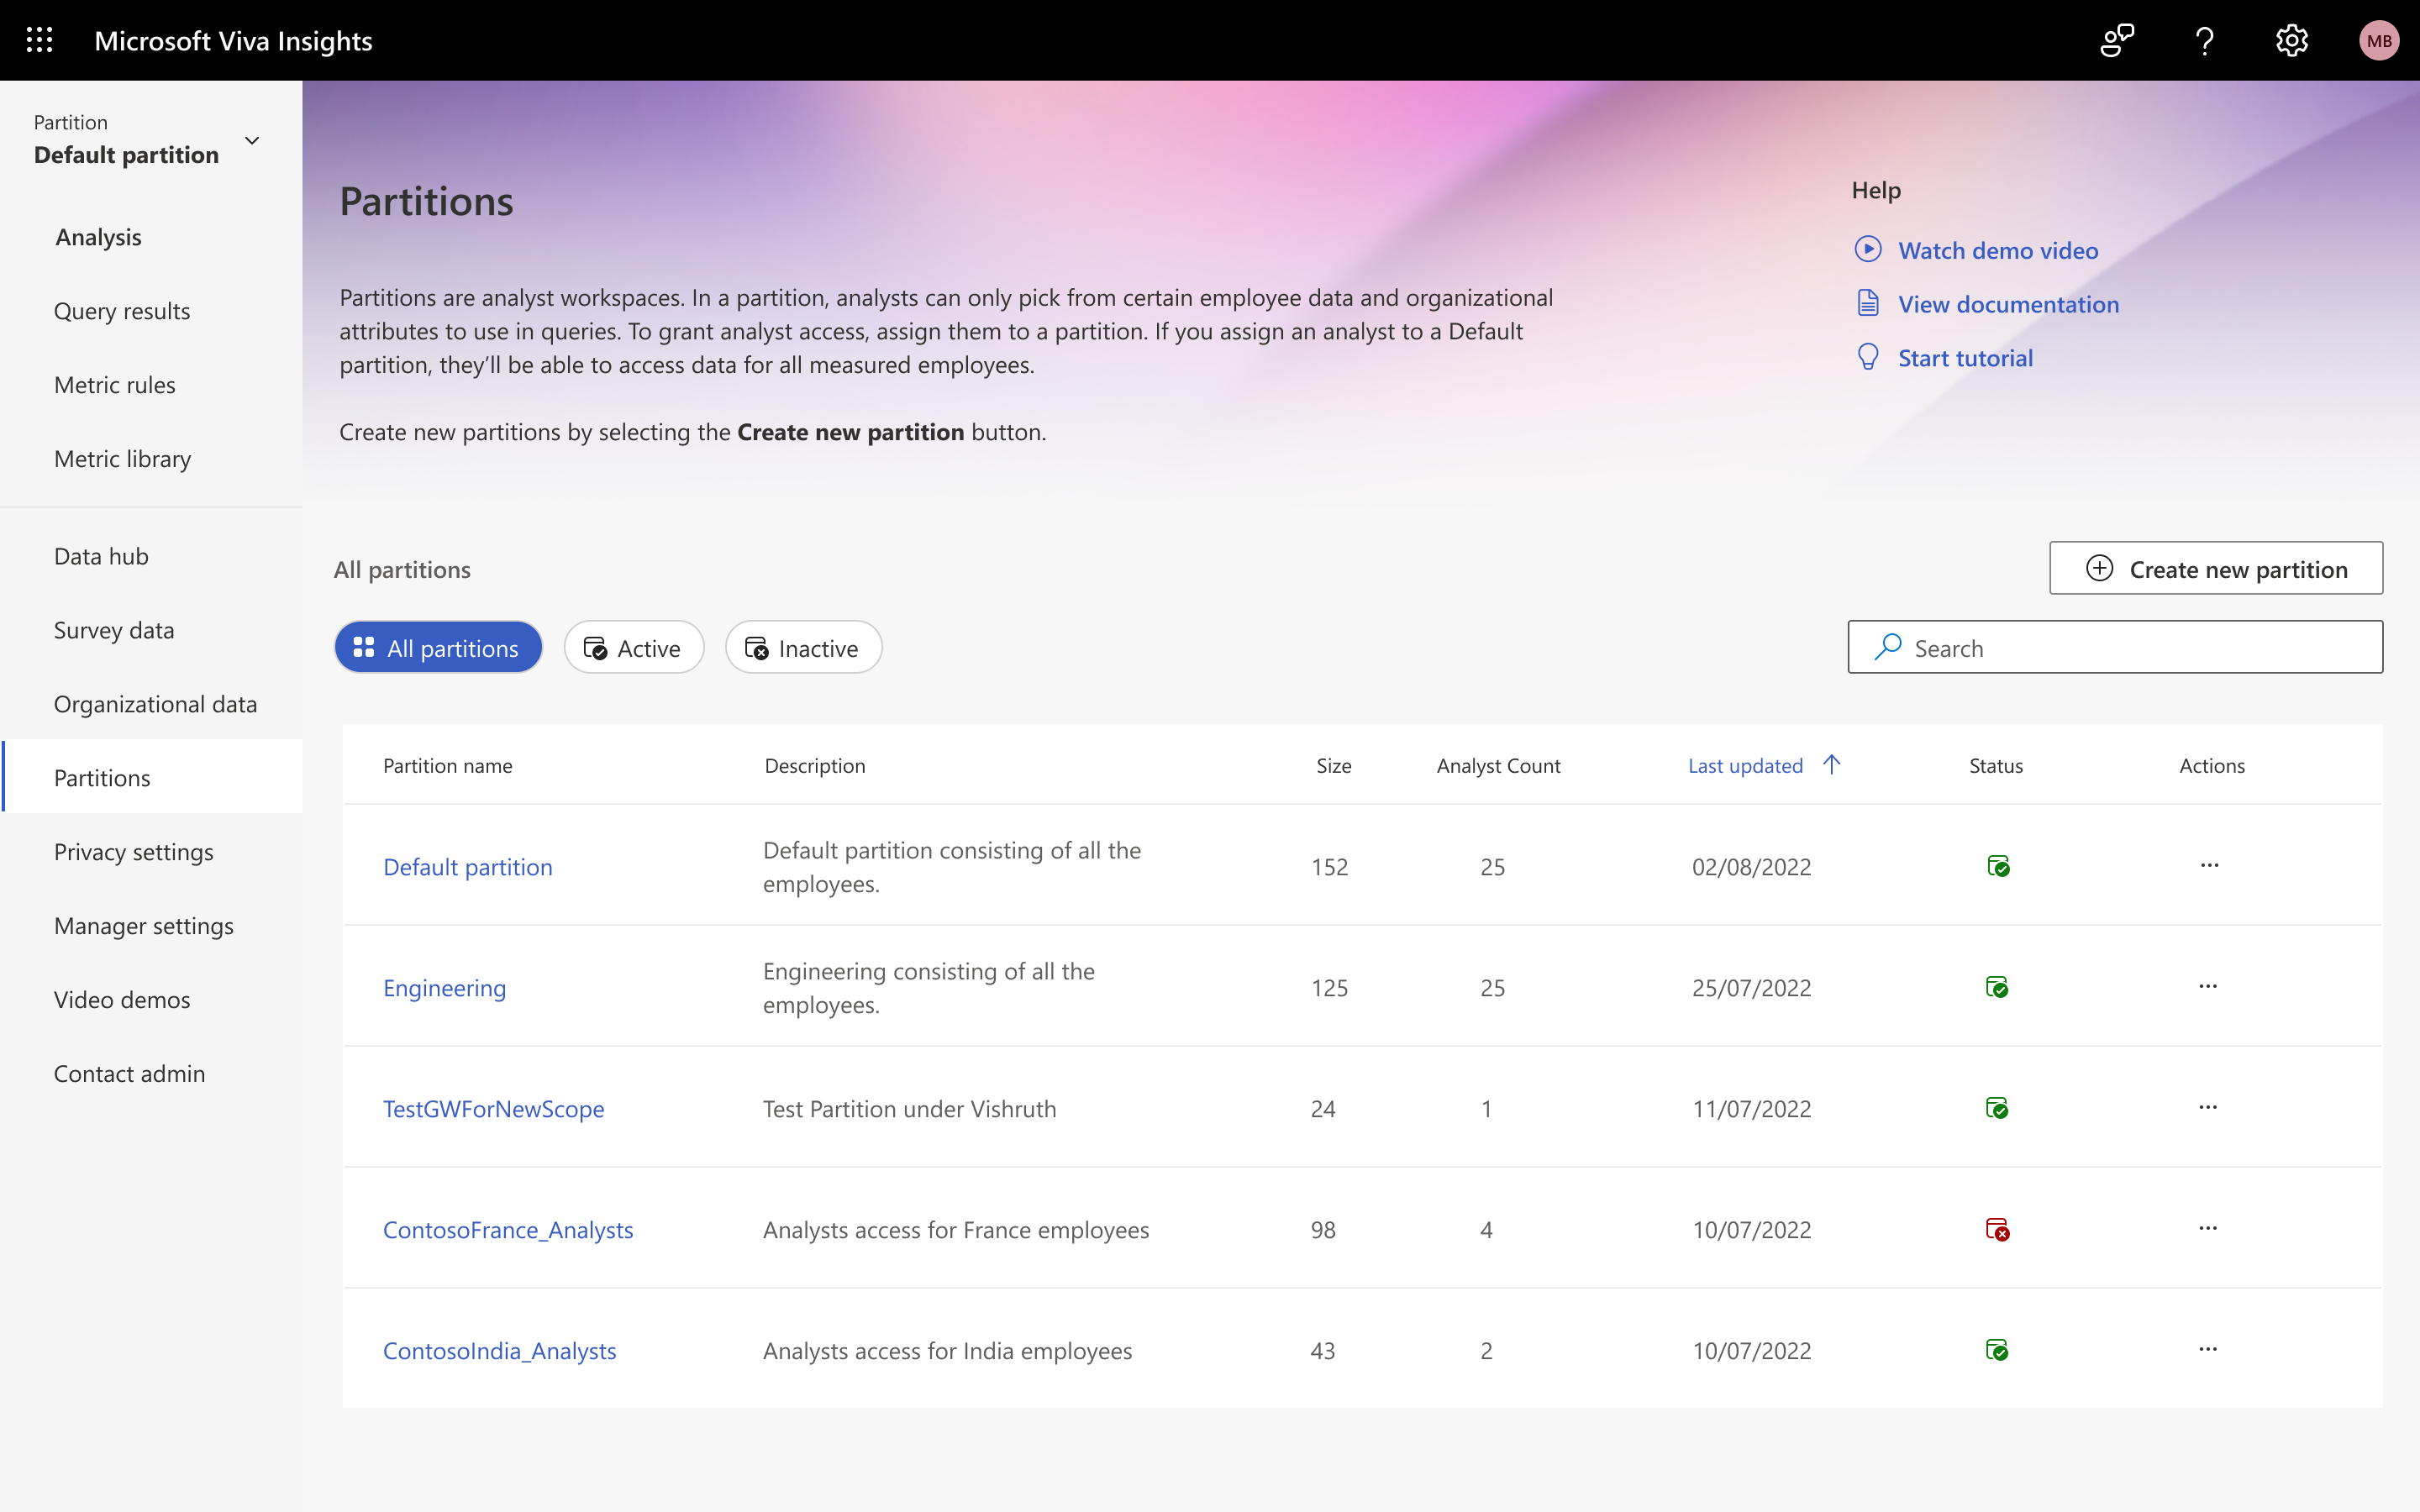Click the feedback person icon in header

(2117, 40)
